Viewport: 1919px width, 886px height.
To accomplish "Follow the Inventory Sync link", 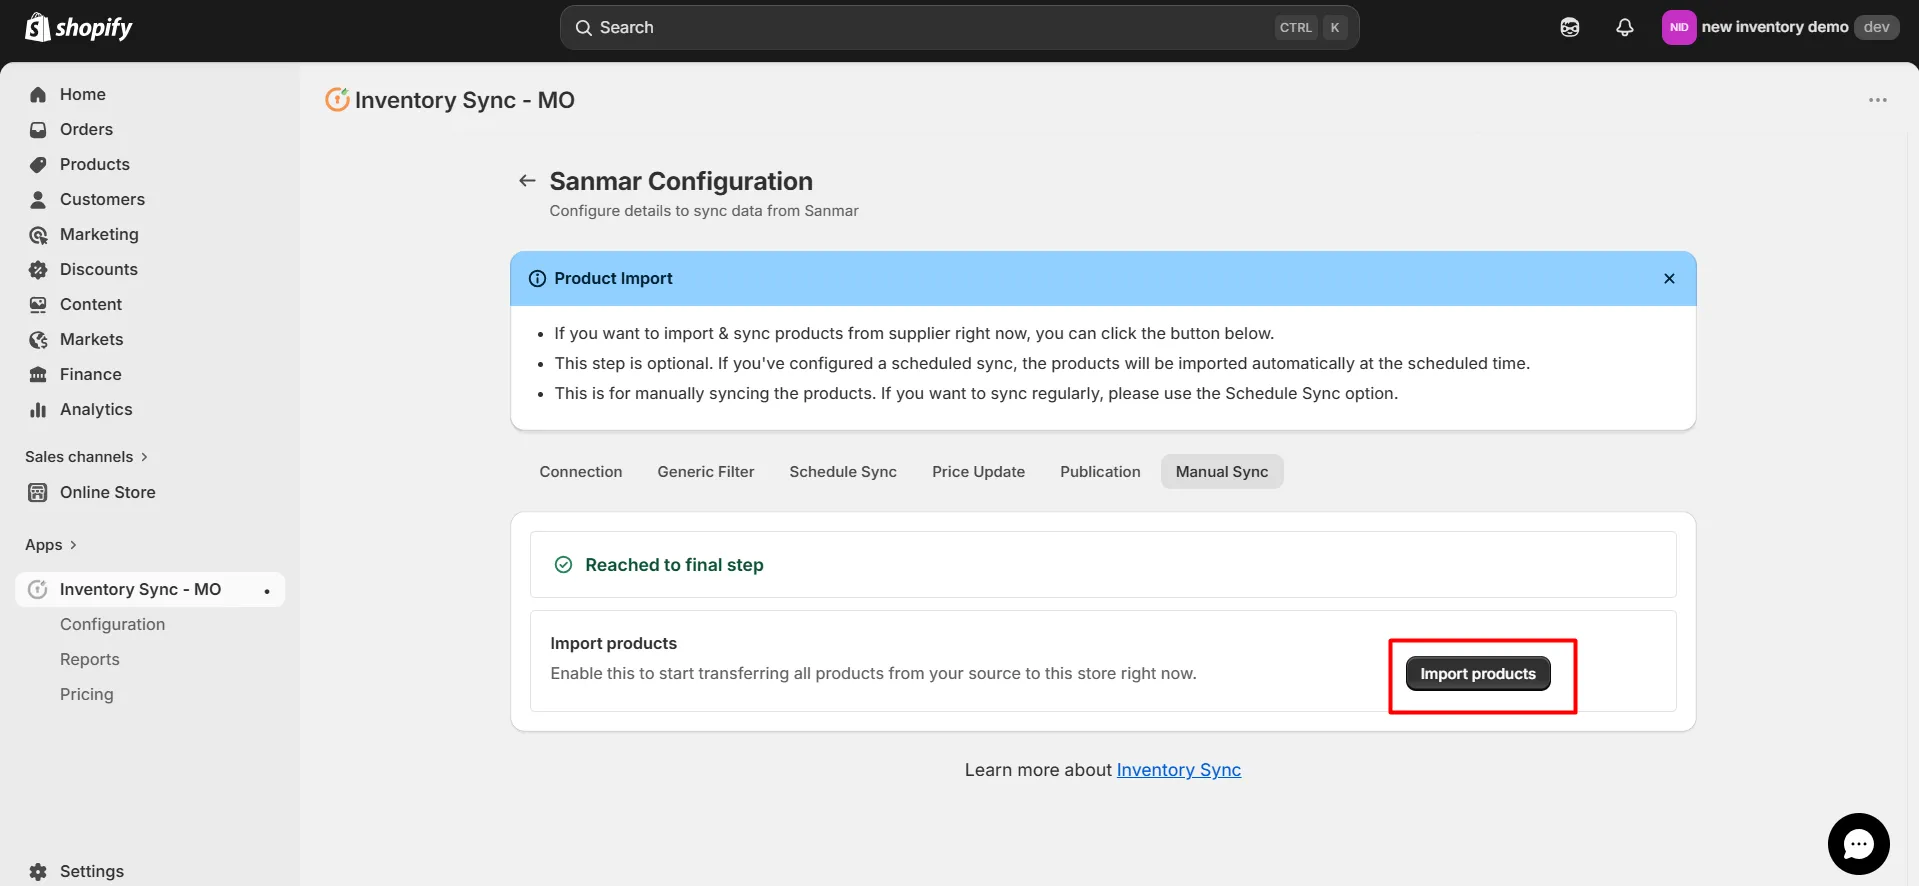I will point(1179,770).
